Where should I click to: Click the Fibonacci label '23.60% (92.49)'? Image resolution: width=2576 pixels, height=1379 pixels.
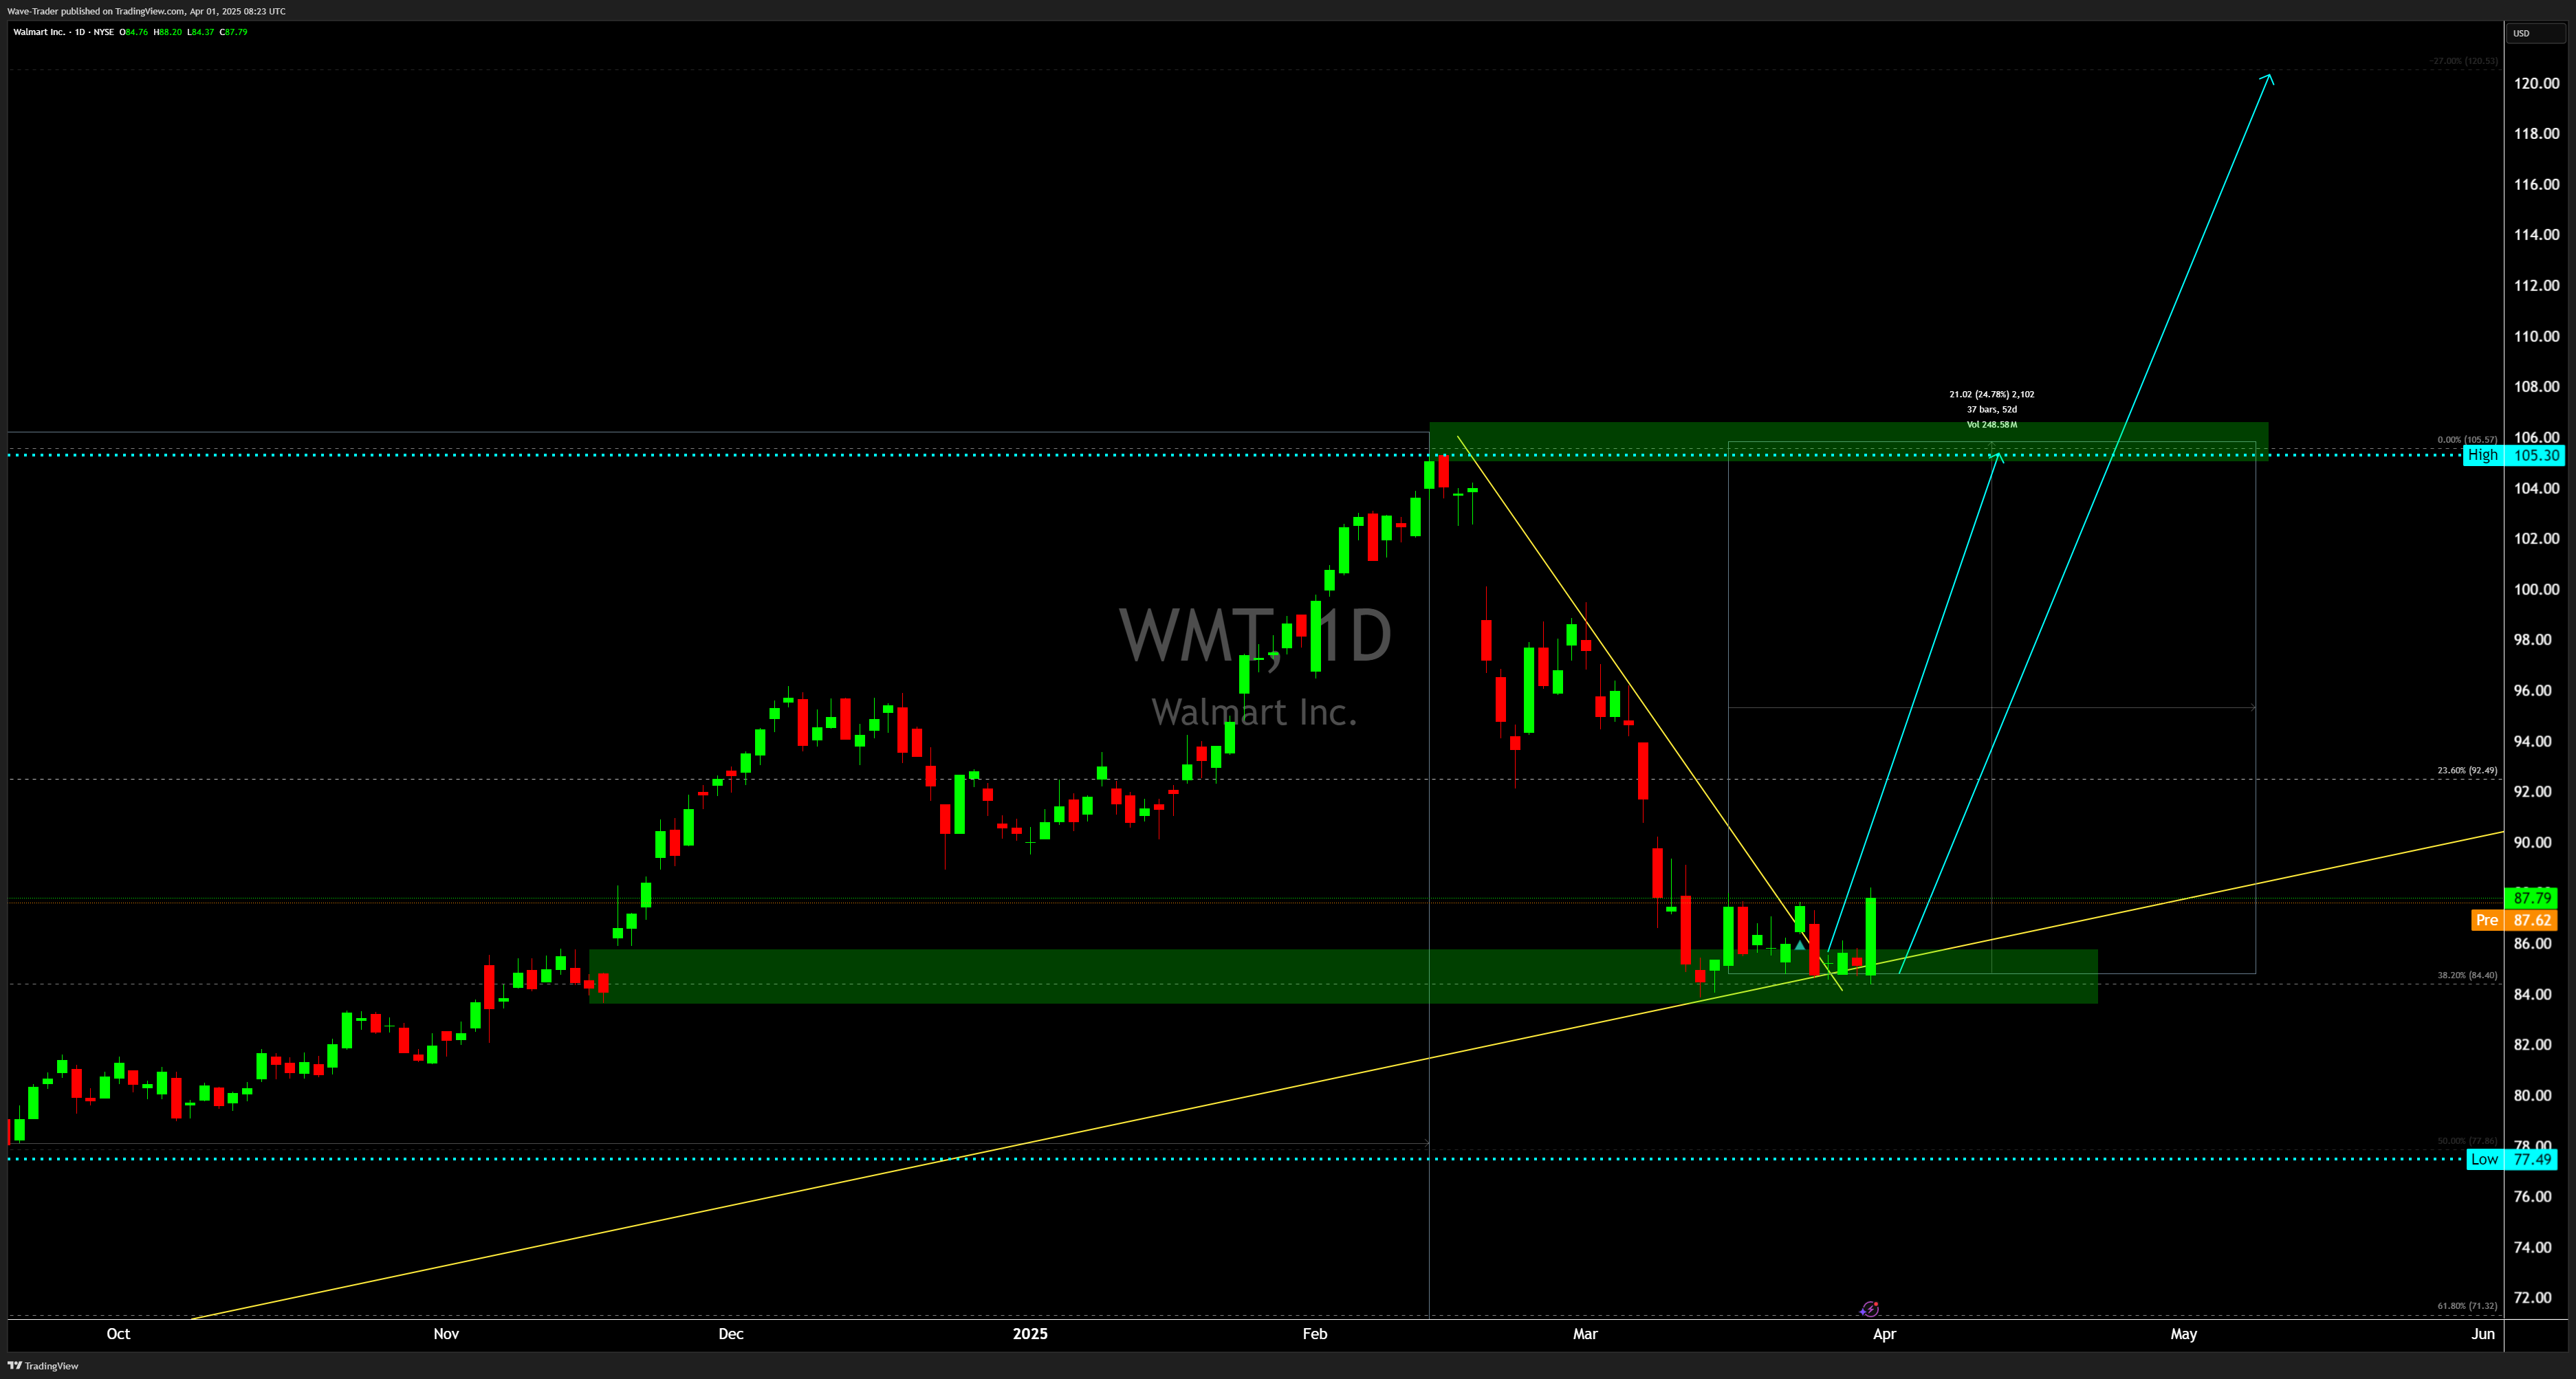coord(2467,770)
